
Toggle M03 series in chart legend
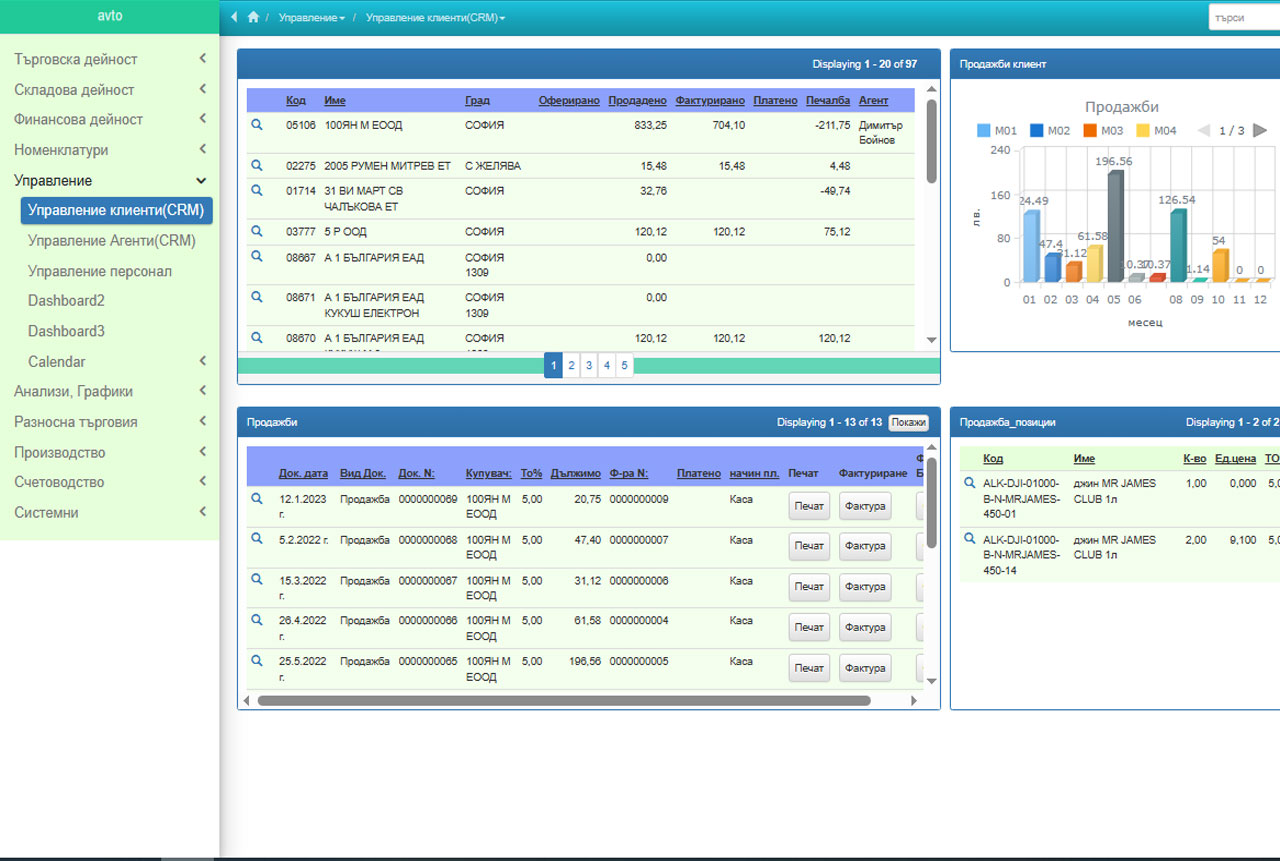click(1103, 130)
